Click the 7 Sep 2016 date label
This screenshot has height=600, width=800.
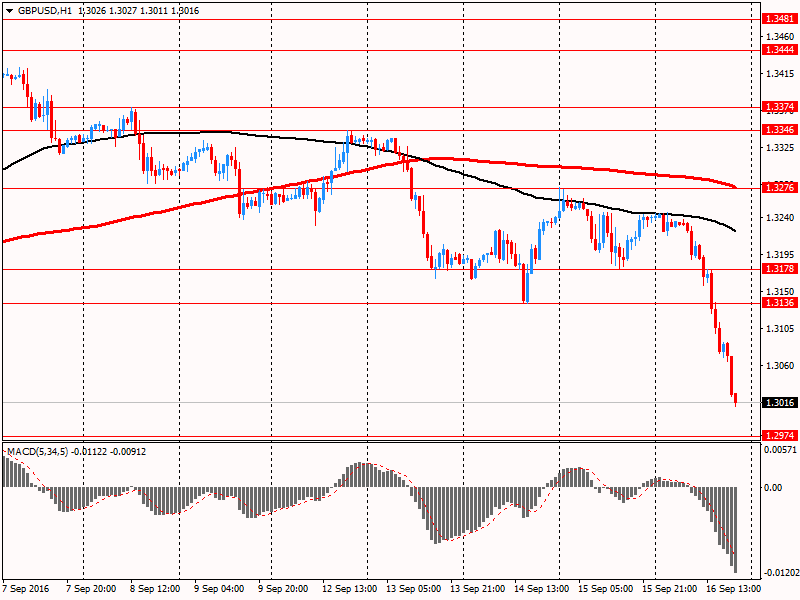point(26,589)
